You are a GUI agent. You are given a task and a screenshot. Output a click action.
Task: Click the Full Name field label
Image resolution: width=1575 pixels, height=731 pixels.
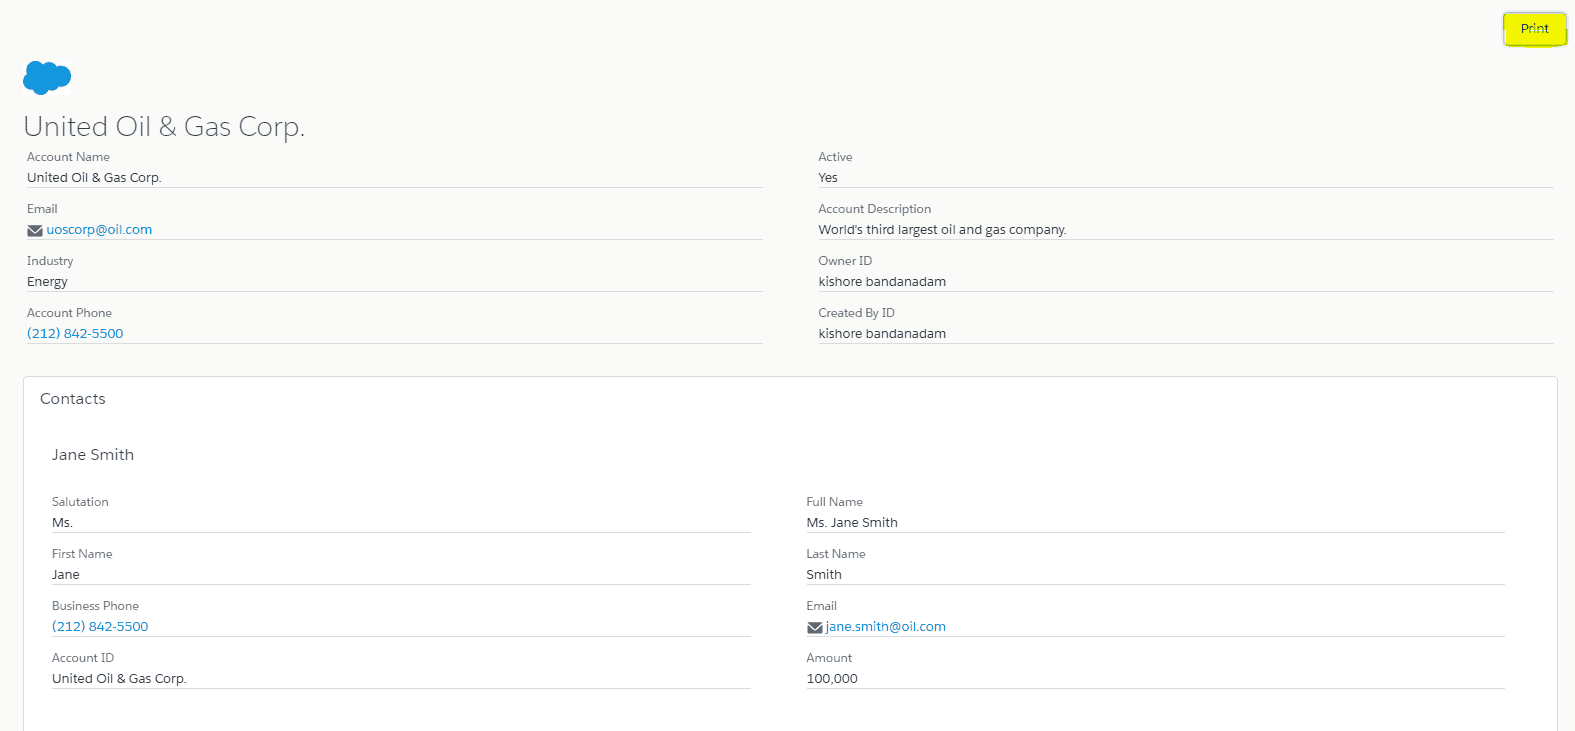click(834, 502)
